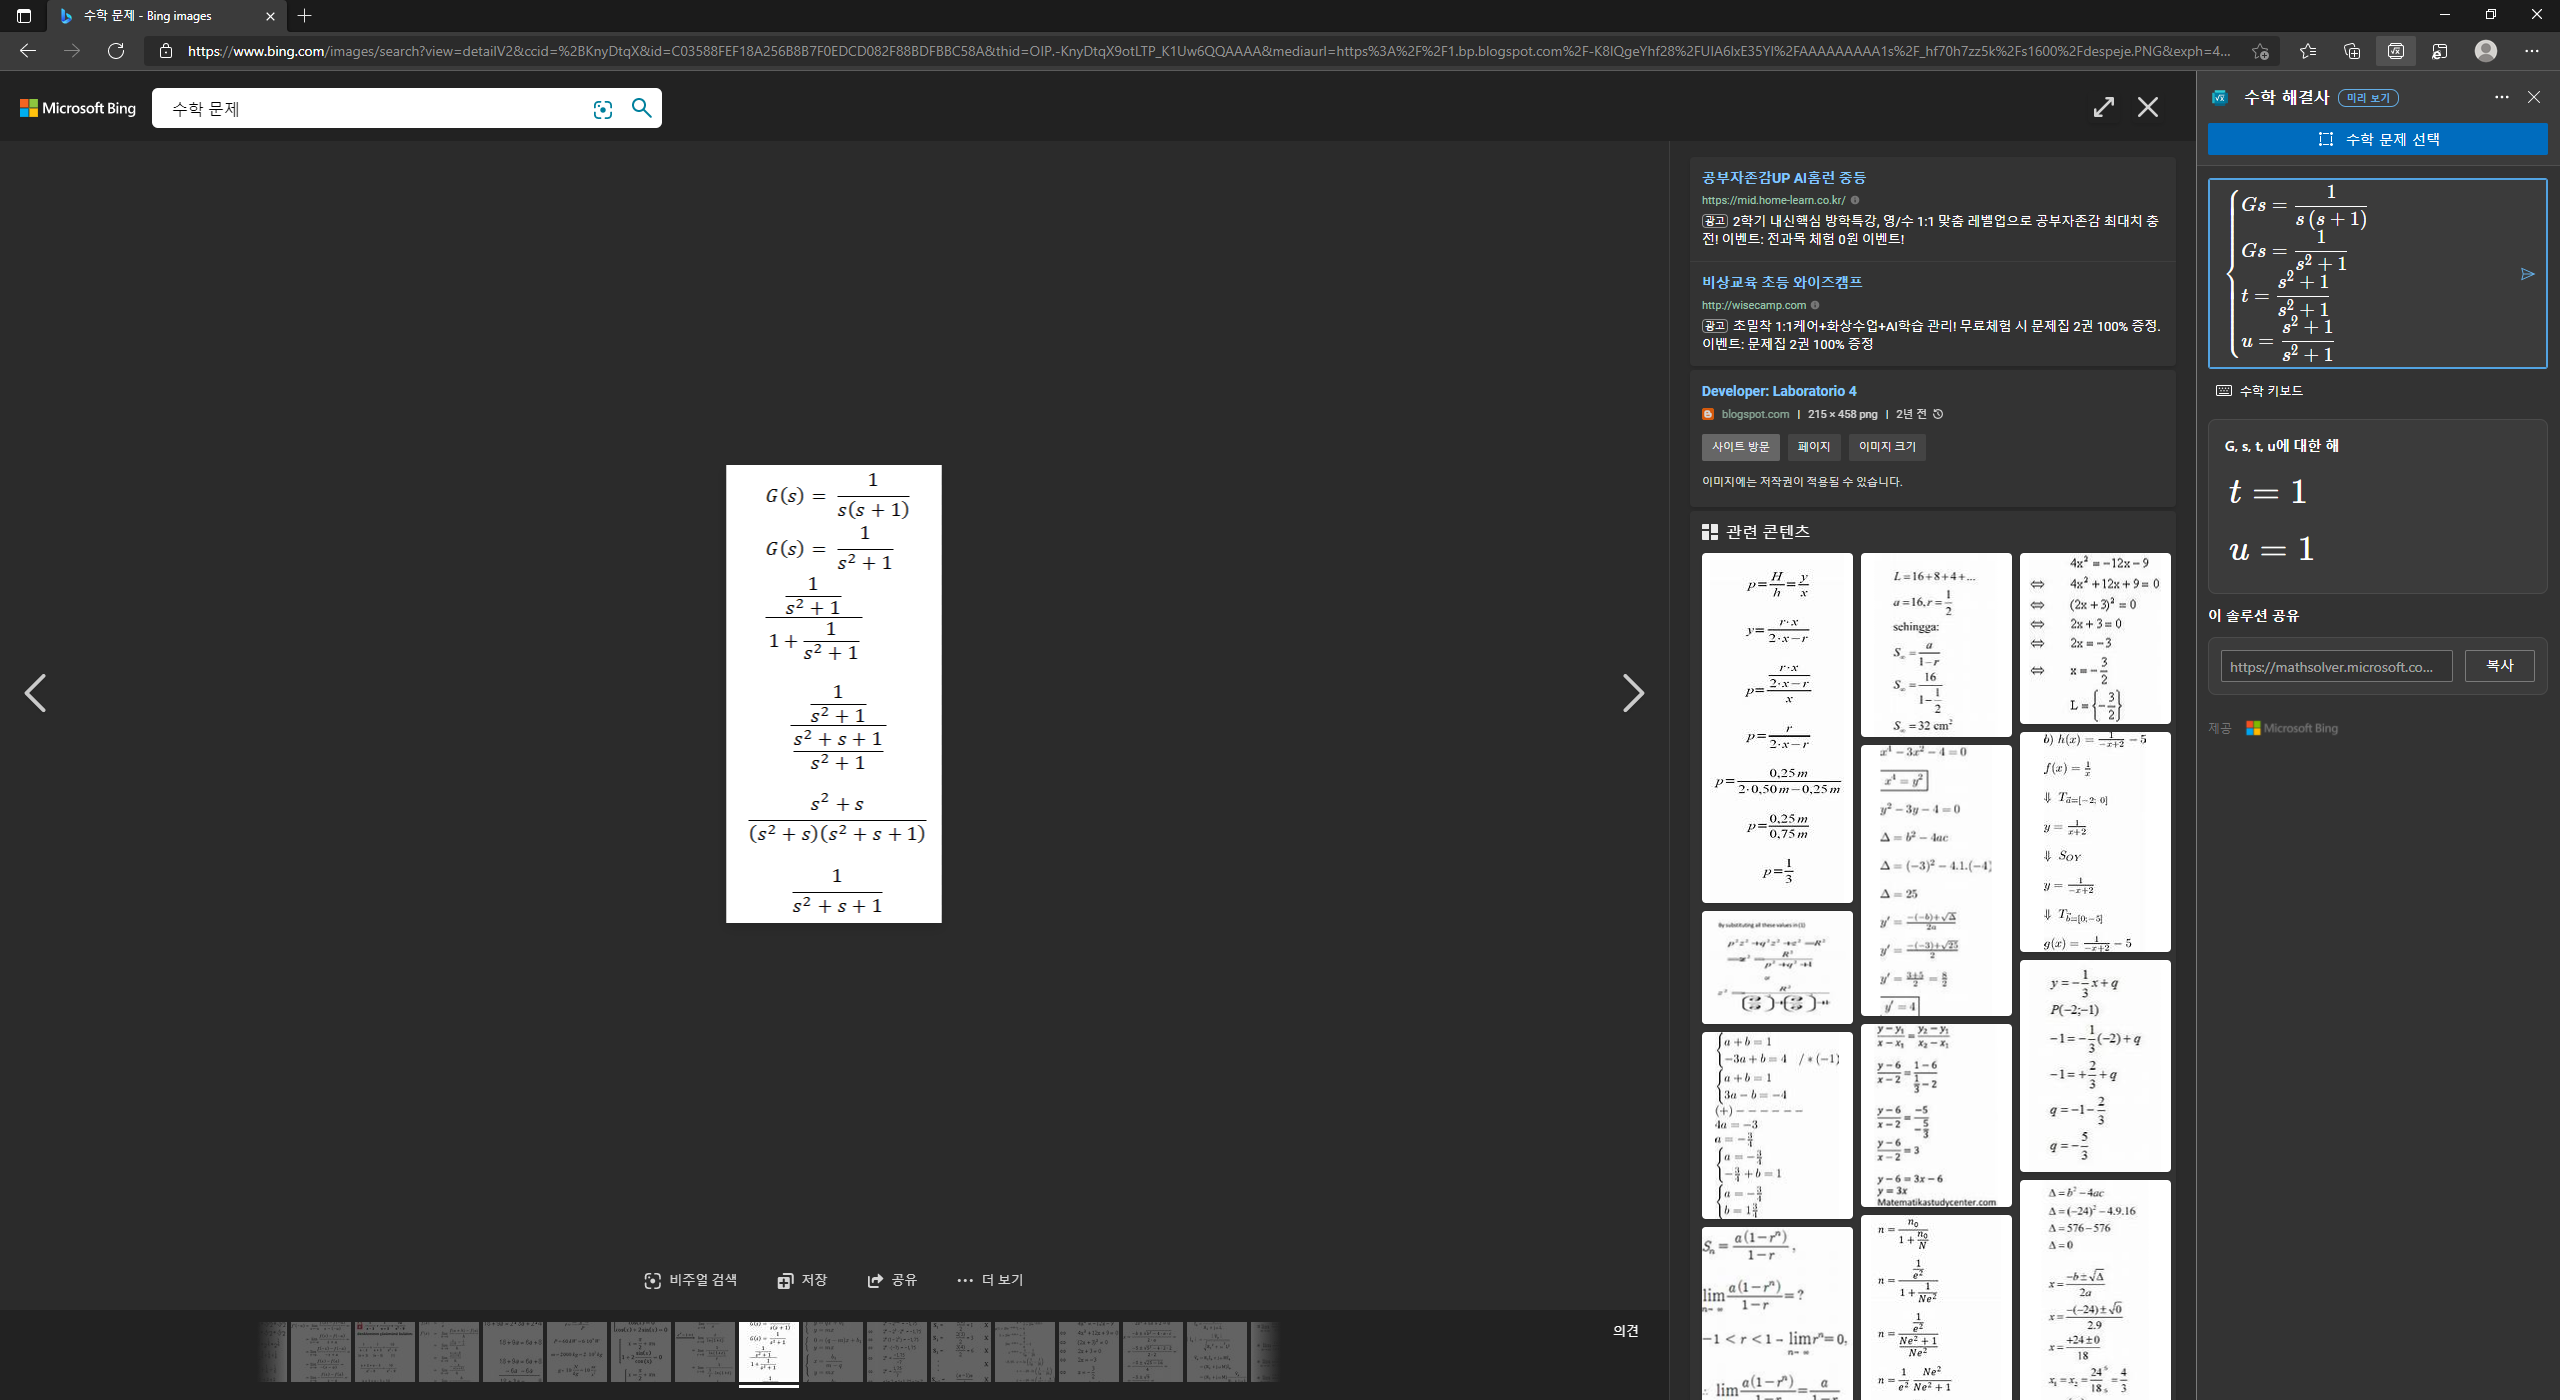Open Math Solver panel more options menu

(x=2501, y=97)
